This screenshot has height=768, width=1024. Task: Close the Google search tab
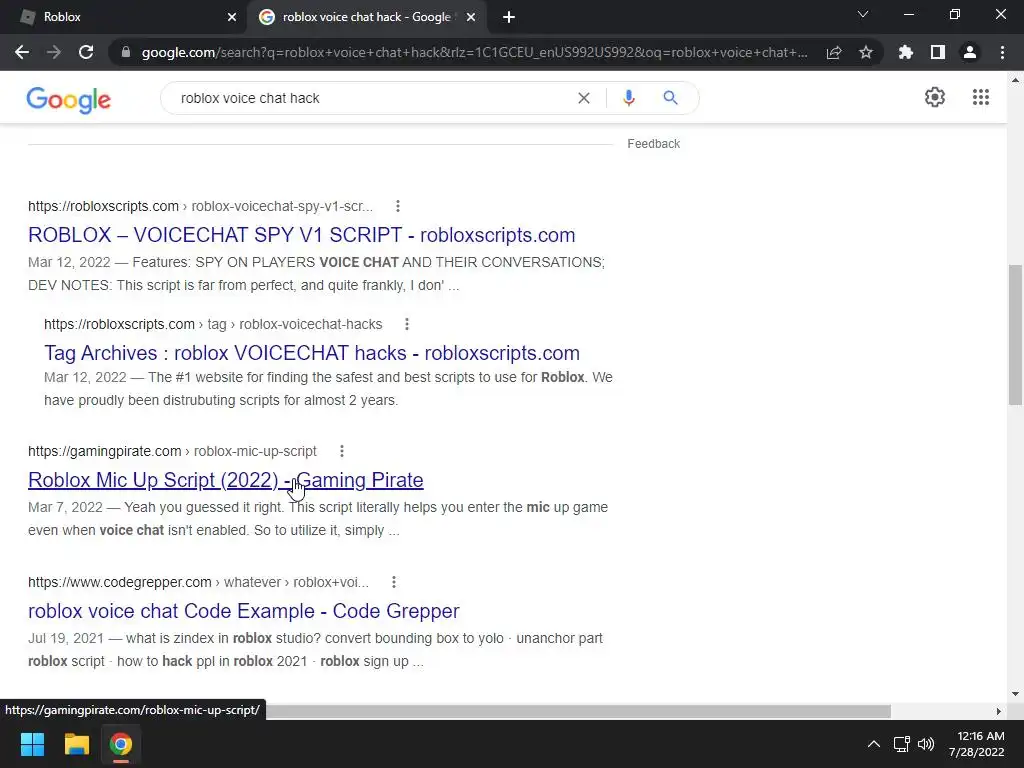tap(471, 18)
